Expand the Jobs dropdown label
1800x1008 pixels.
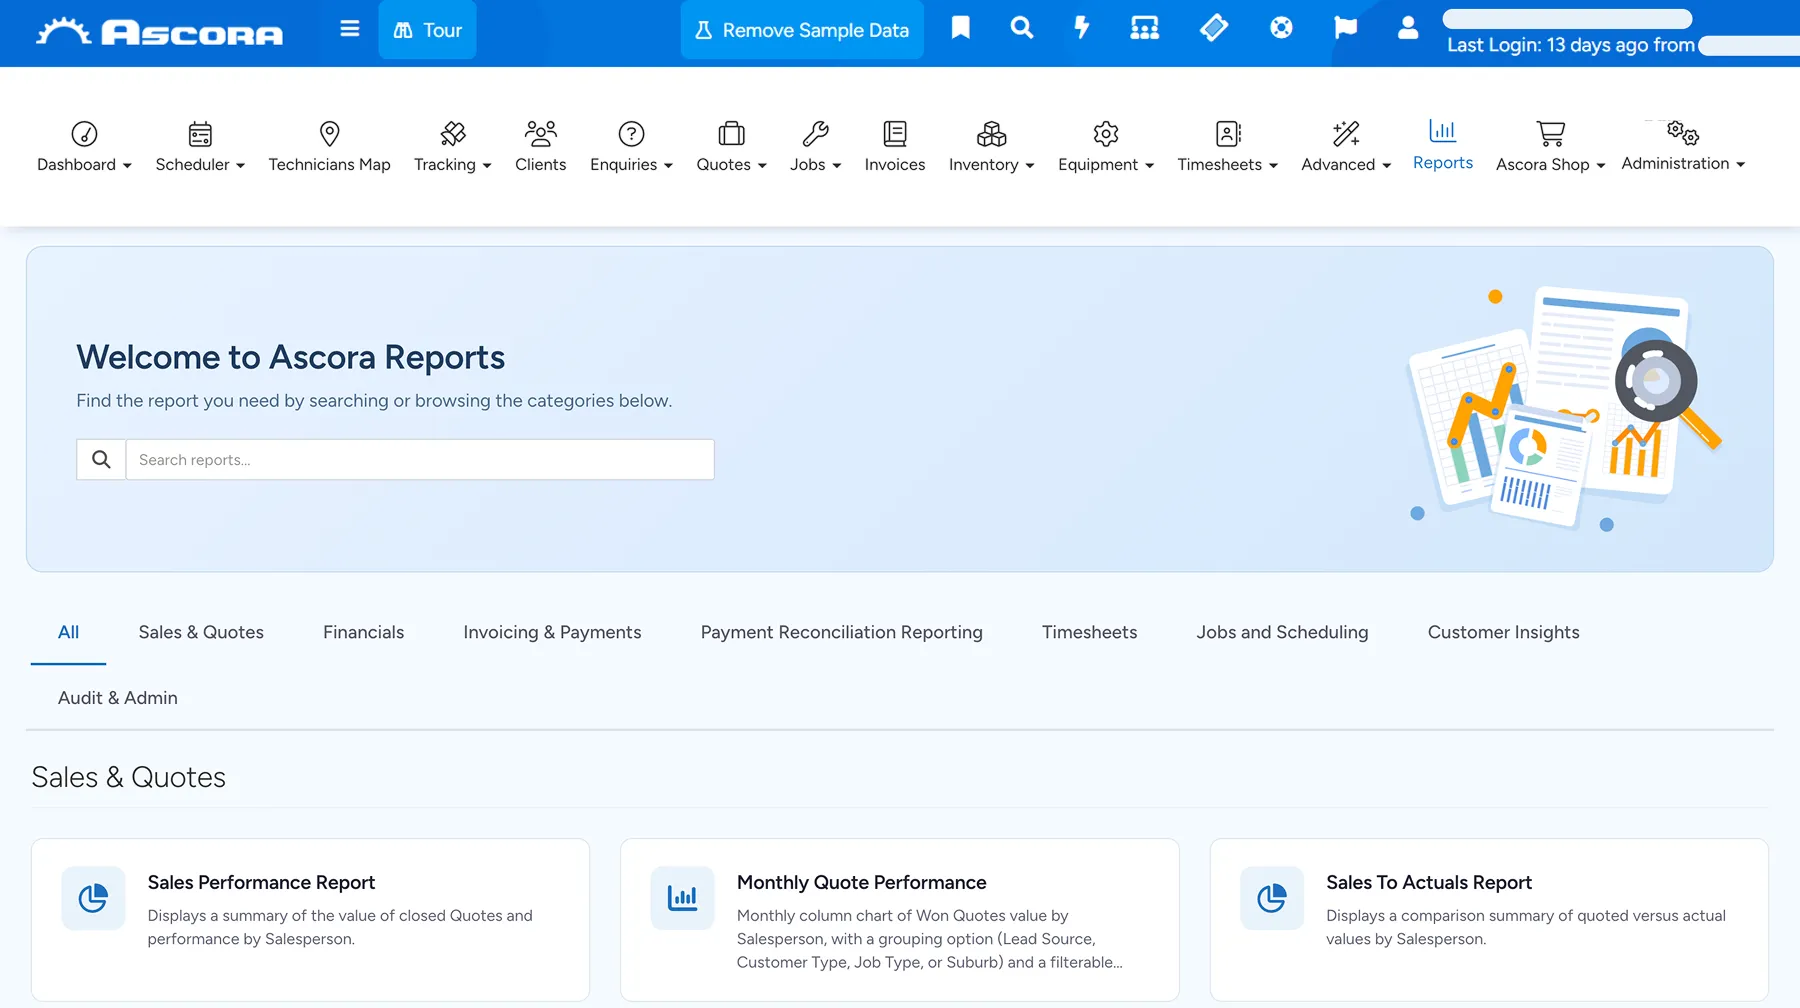tap(815, 164)
